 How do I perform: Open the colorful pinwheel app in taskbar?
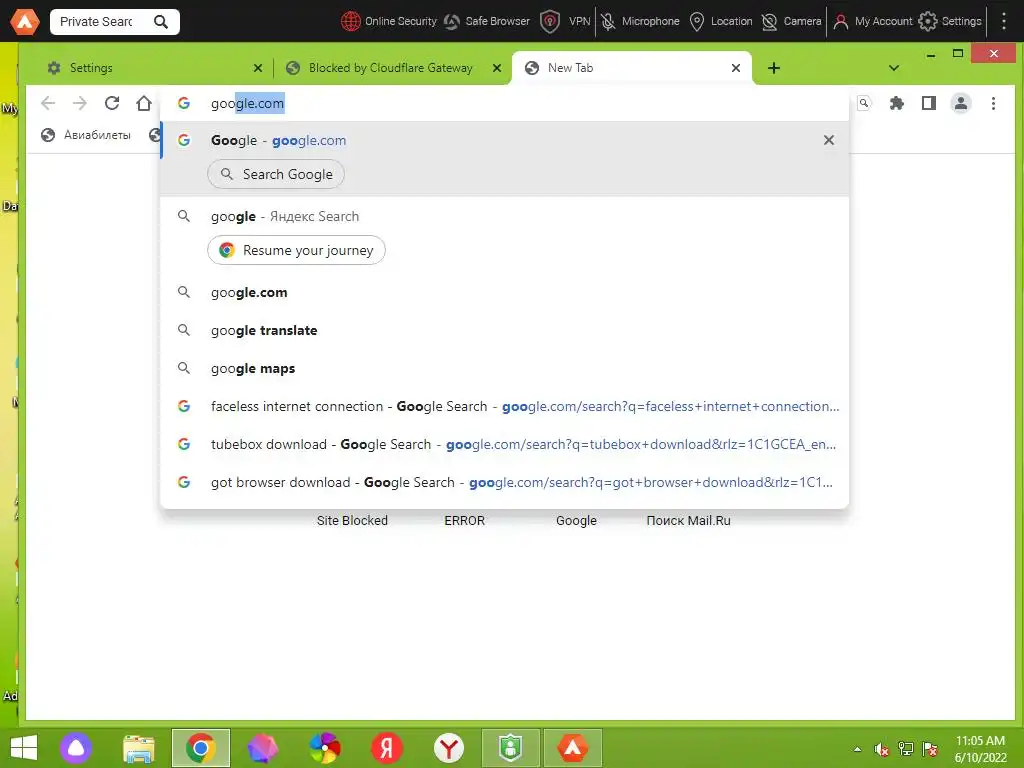point(325,748)
